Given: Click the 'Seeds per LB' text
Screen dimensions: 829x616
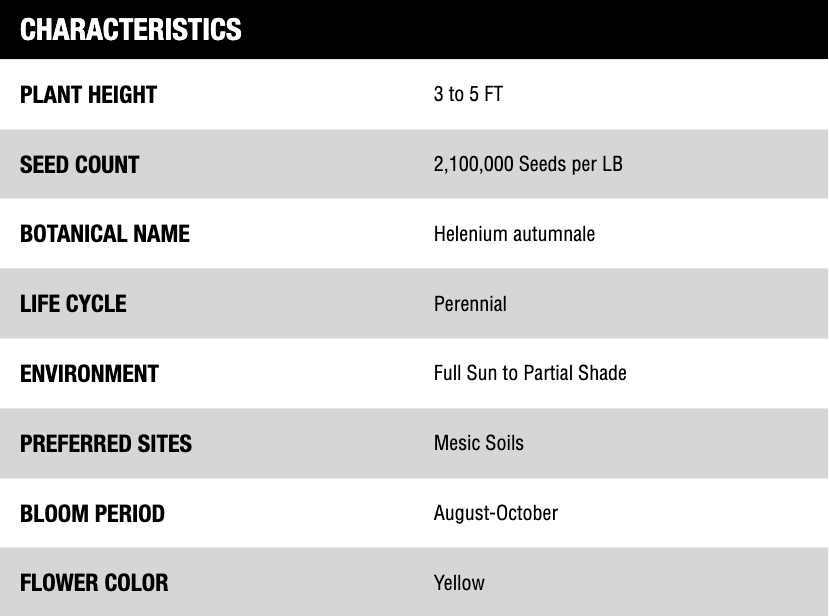Looking at the screenshot, I should (571, 164).
